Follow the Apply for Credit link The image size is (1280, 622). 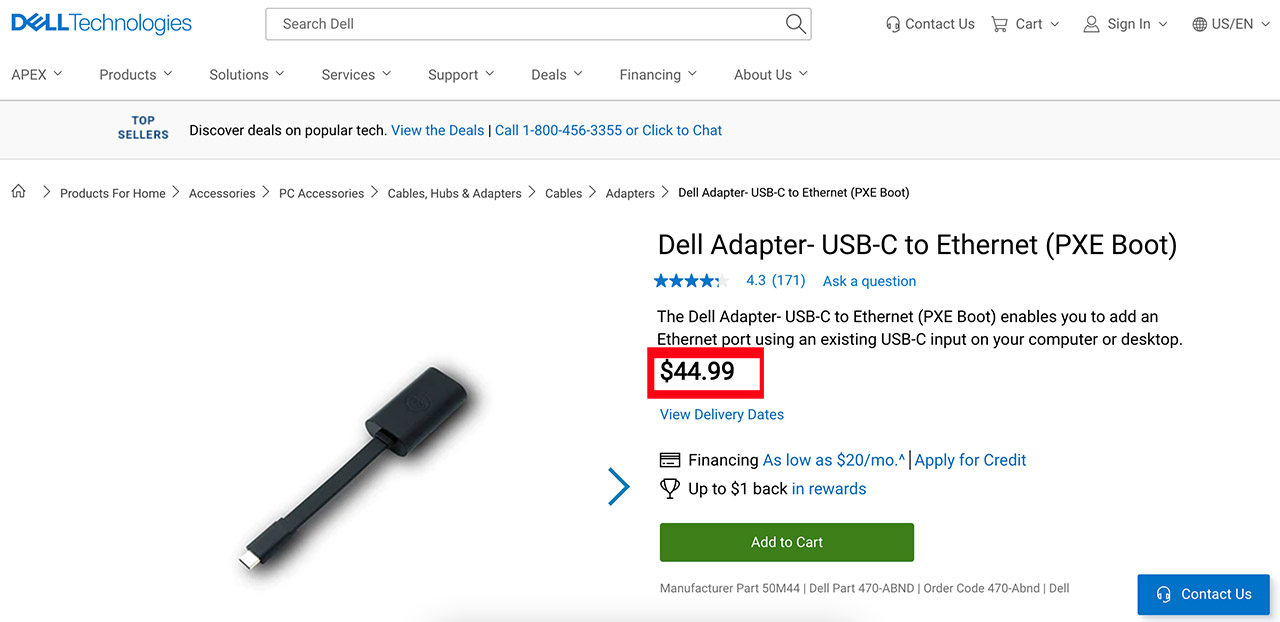[970, 460]
